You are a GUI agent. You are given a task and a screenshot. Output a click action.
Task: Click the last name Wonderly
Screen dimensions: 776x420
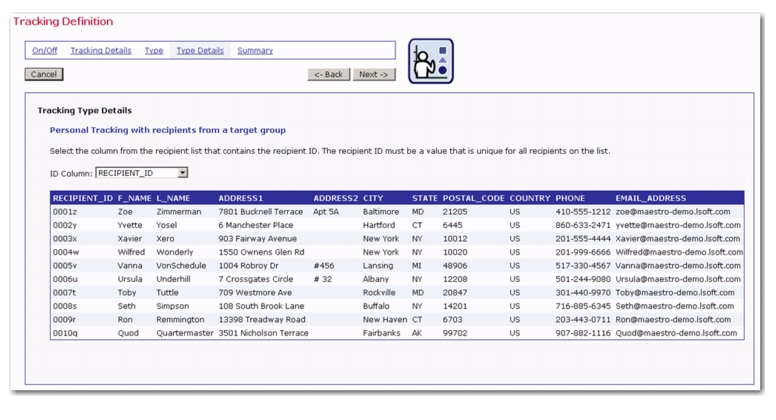pyautogui.click(x=175, y=252)
